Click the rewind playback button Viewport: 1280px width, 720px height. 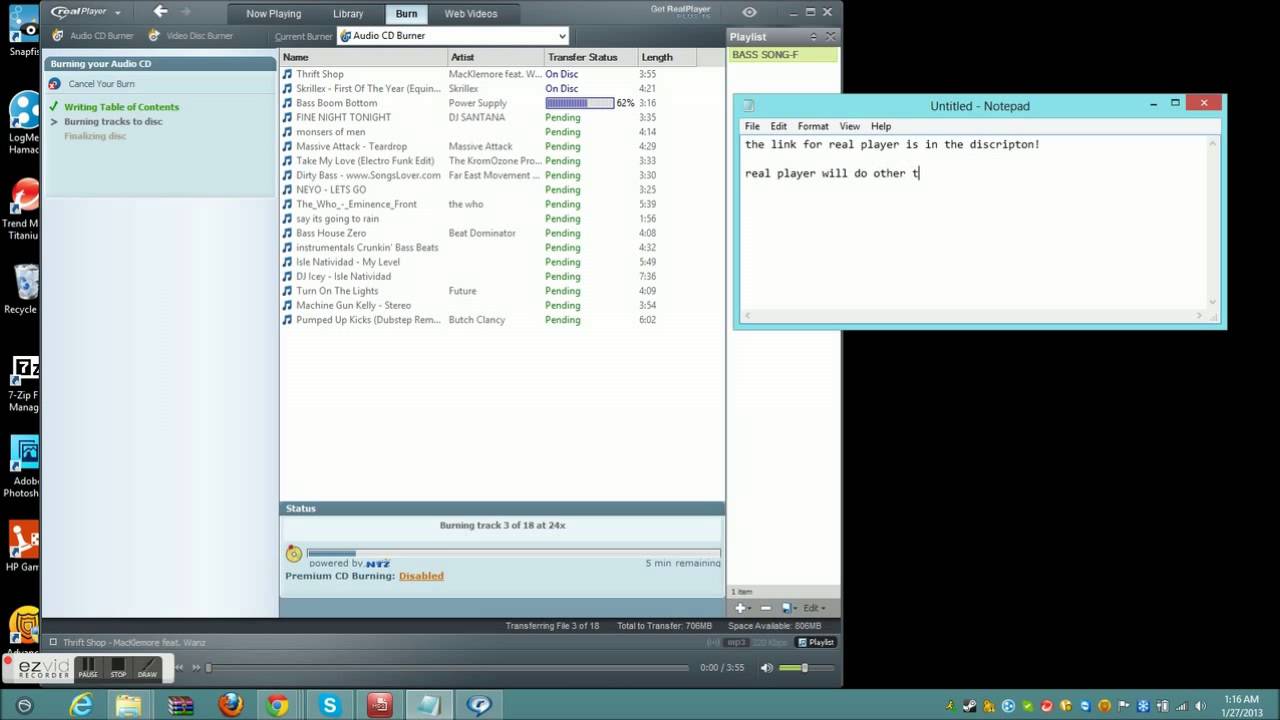[x=179, y=667]
